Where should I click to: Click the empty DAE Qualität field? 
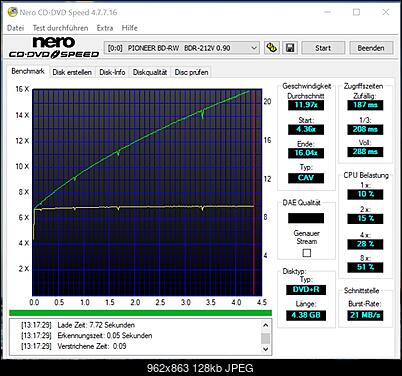(x=306, y=218)
